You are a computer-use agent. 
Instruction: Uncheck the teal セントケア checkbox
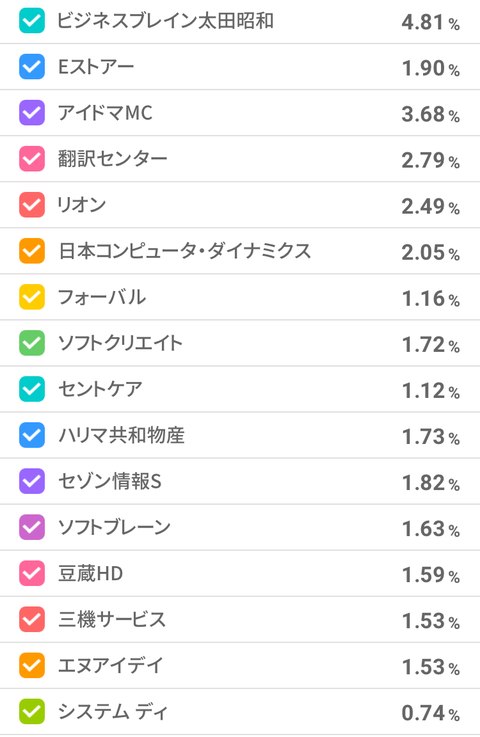pyautogui.click(x=32, y=389)
